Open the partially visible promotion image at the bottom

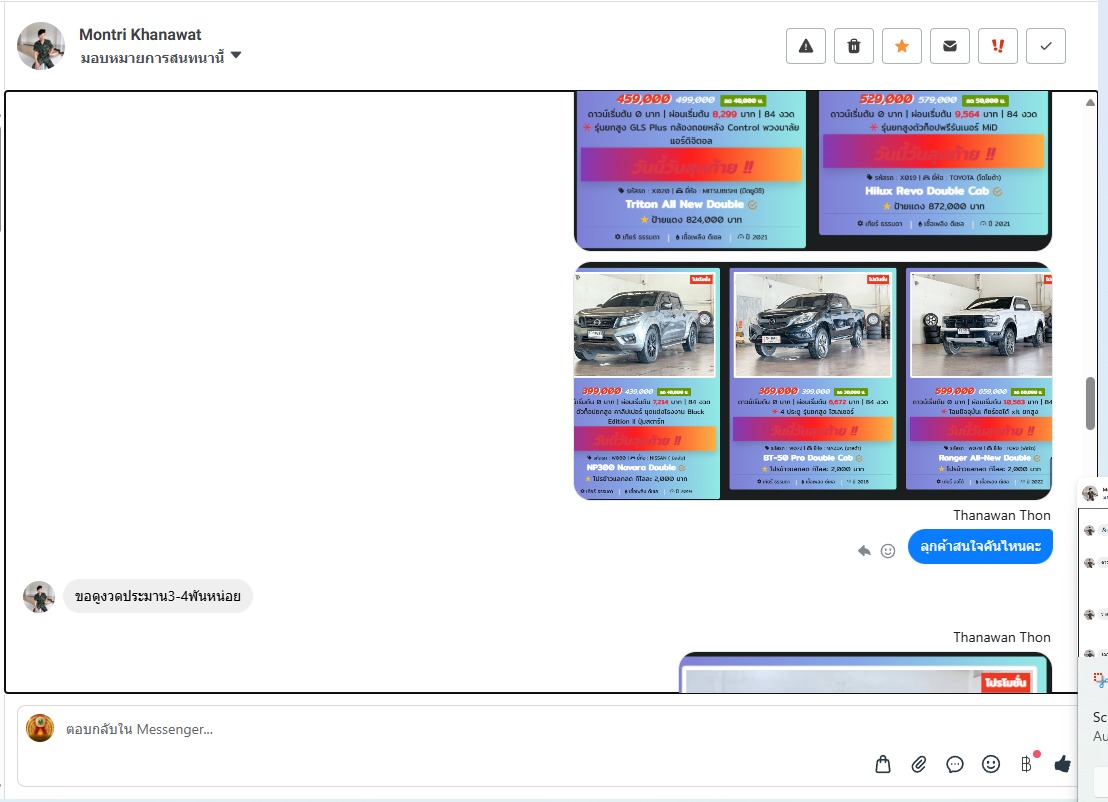point(865,672)
